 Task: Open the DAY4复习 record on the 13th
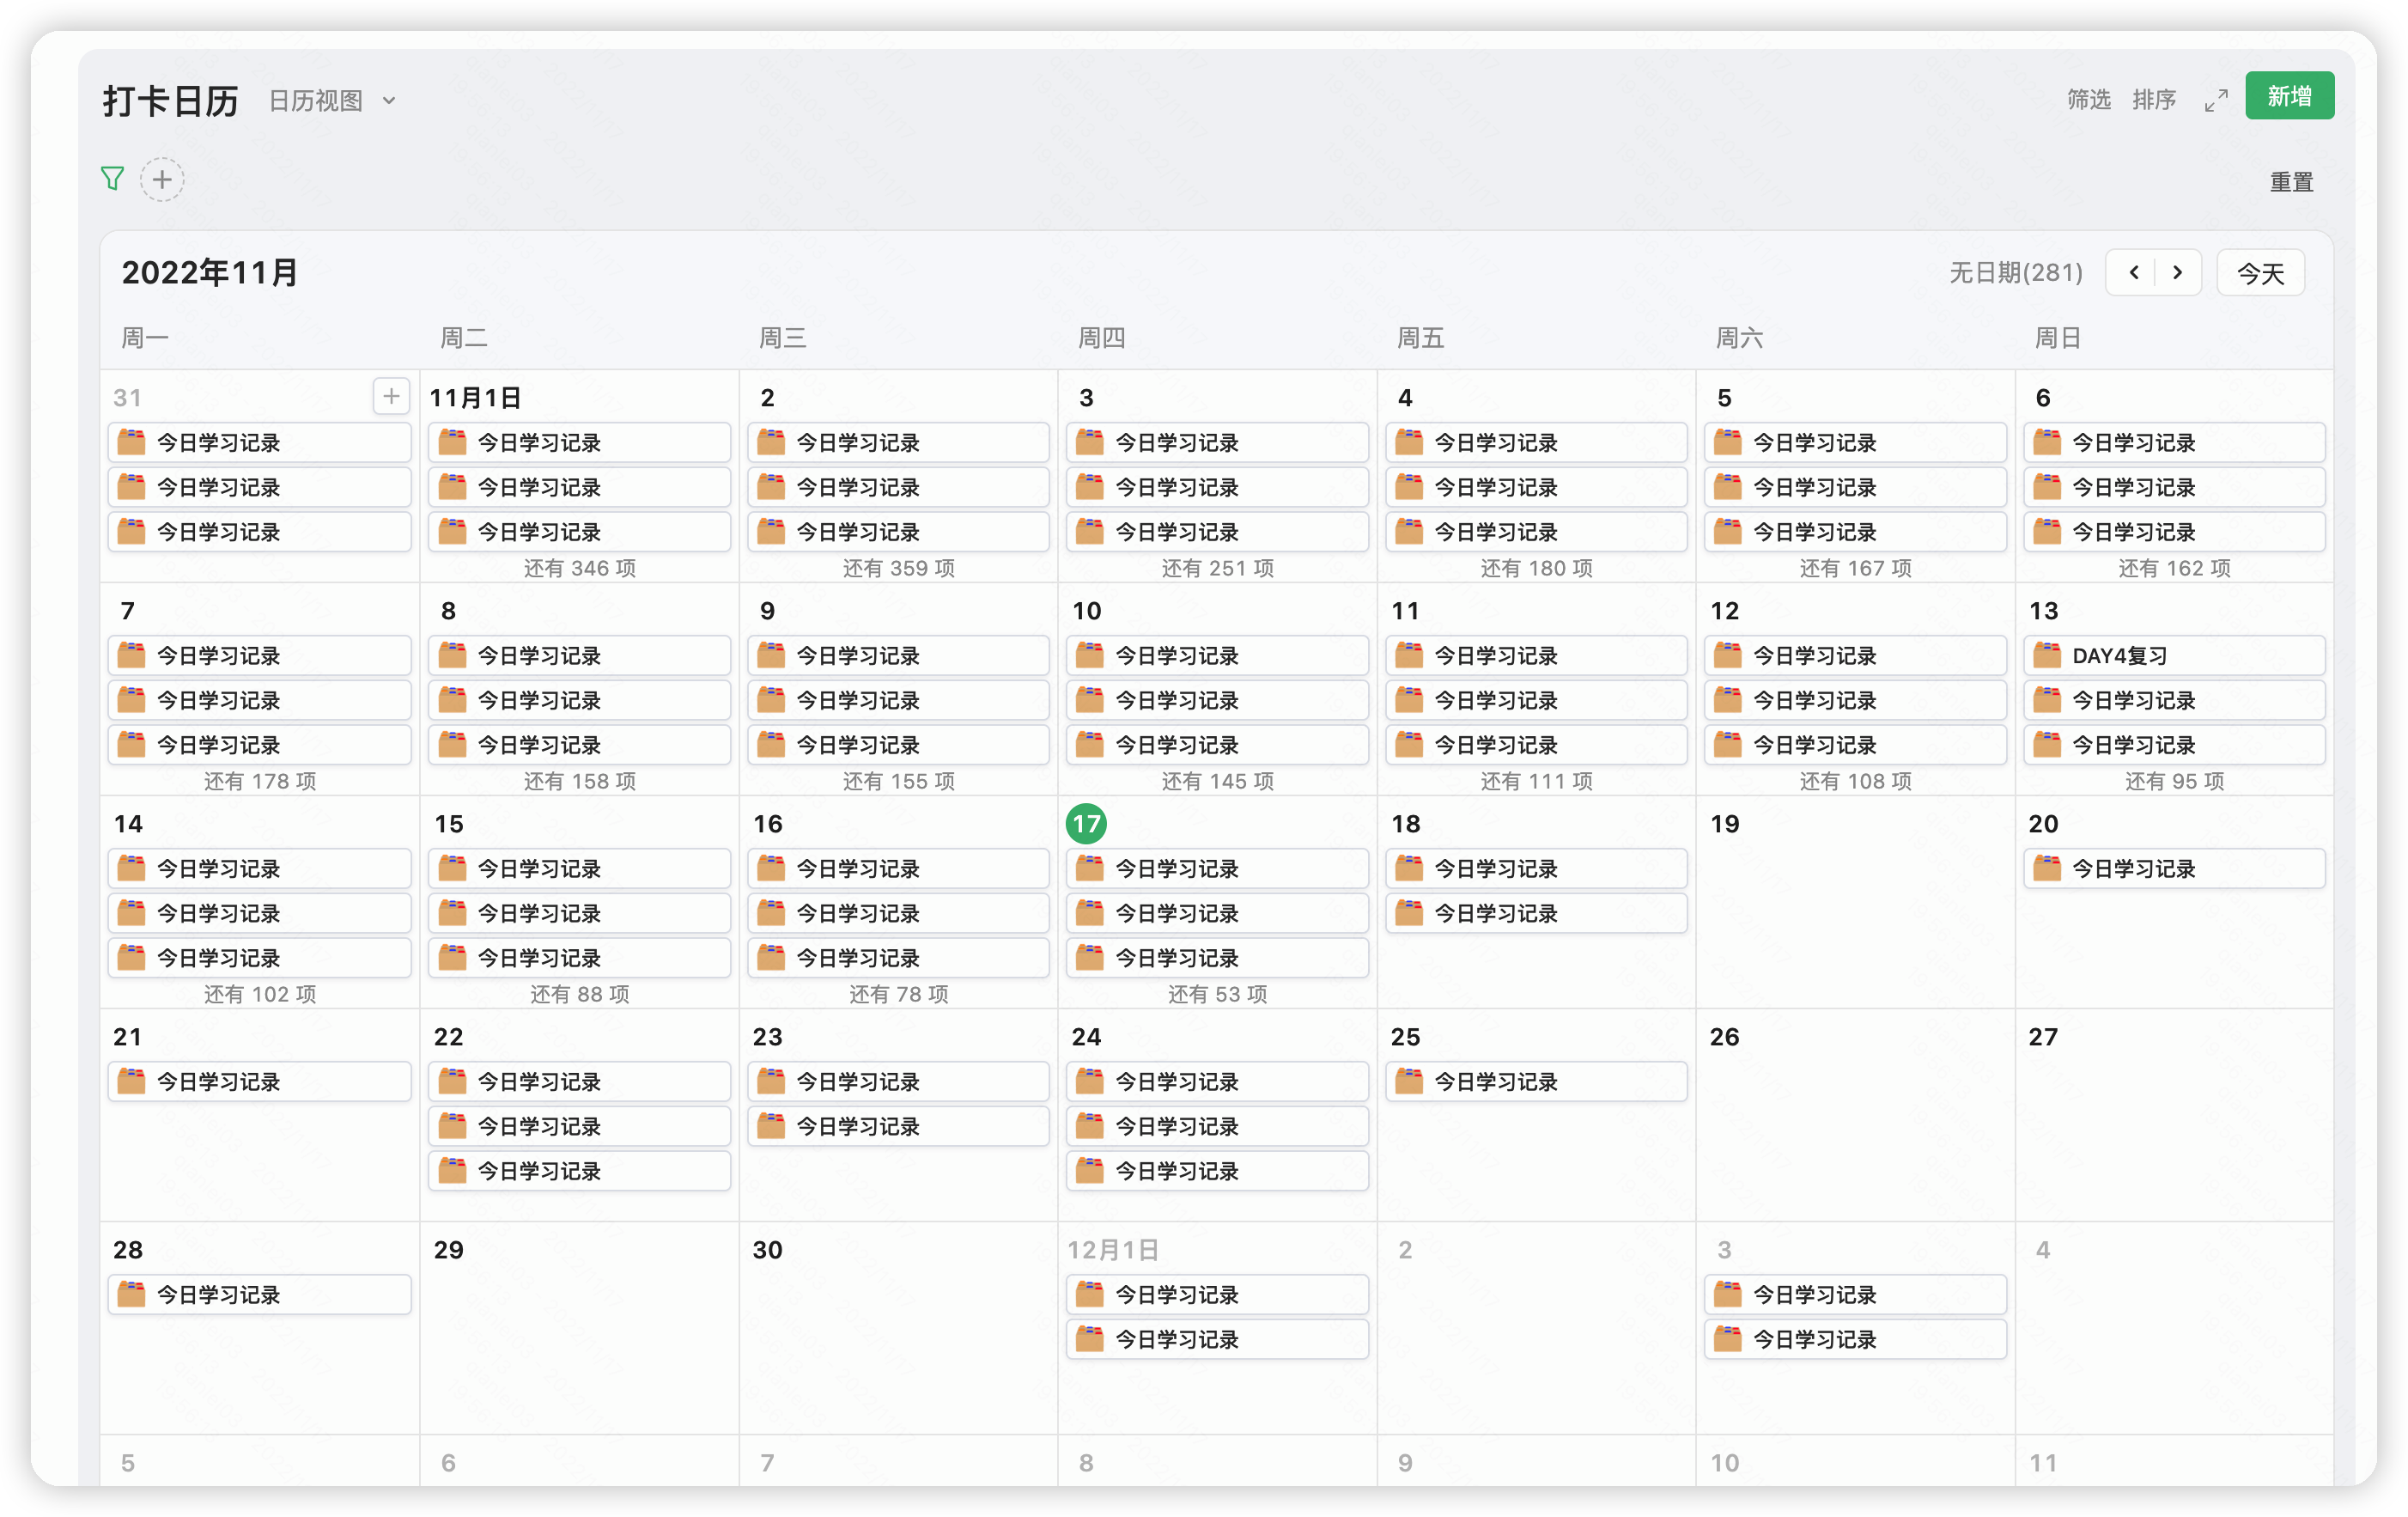[x=2175, y=656]
